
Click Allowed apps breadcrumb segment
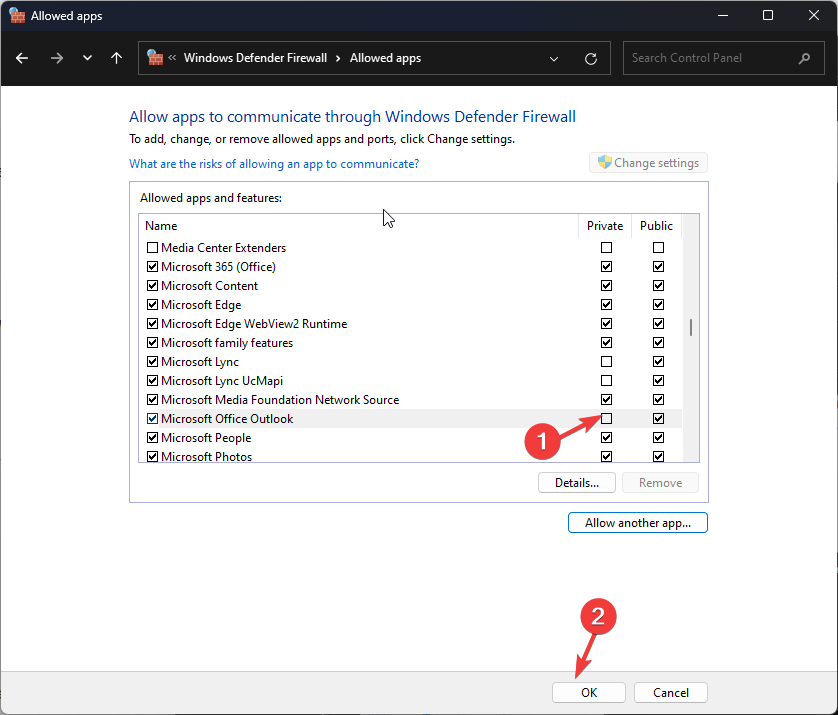click(x=385, y=58)
